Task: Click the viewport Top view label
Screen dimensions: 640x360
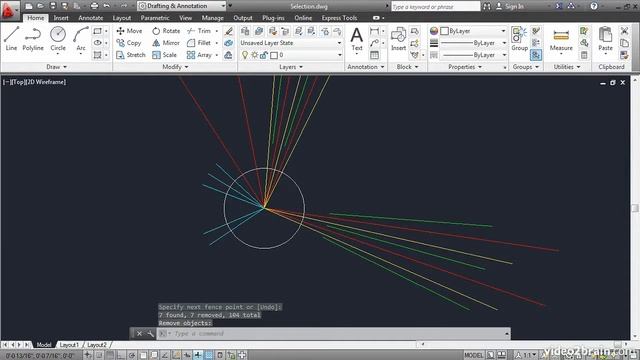Action: [17, 82]
